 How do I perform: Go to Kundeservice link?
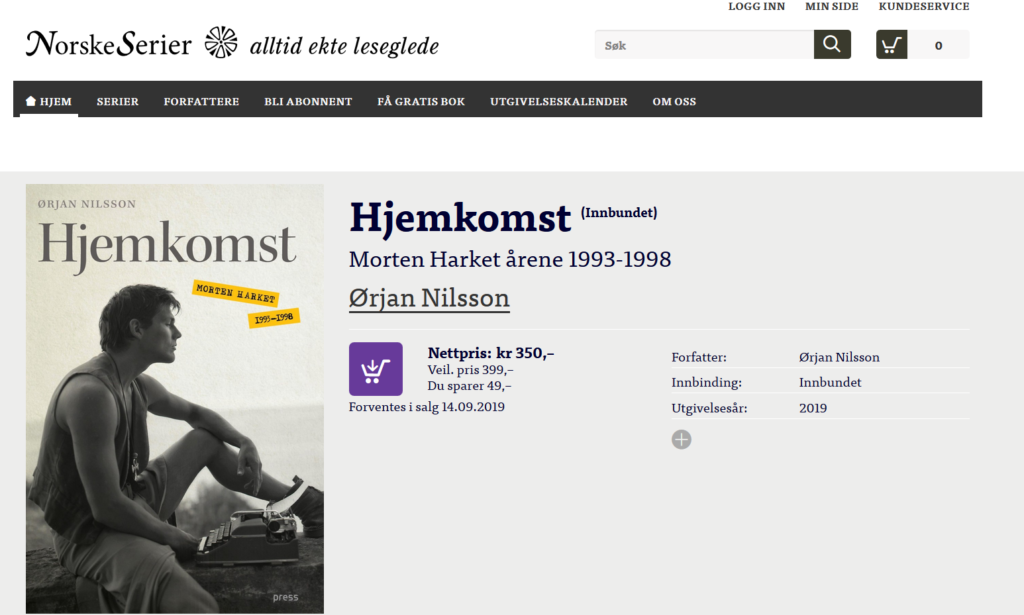coord(923,7)
